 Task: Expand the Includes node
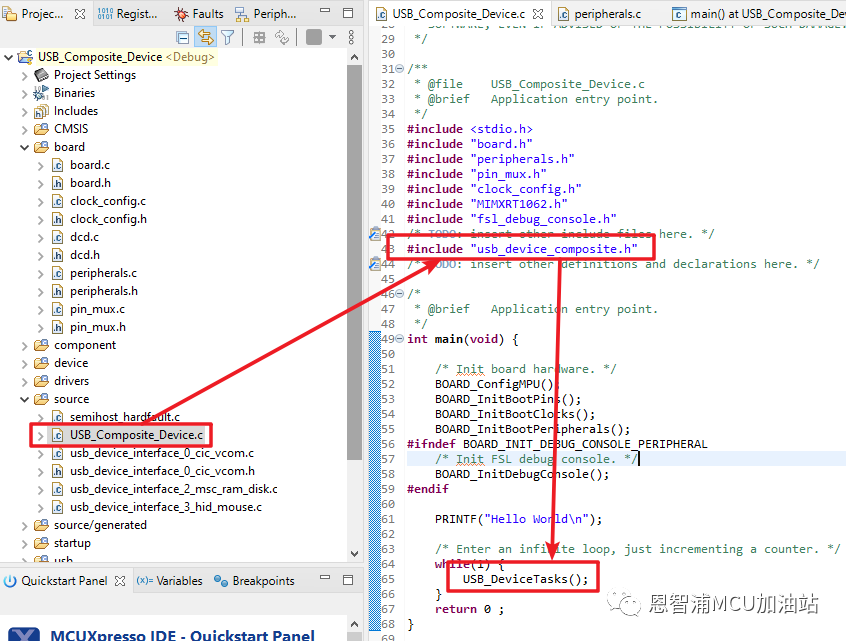coord(24,111)
